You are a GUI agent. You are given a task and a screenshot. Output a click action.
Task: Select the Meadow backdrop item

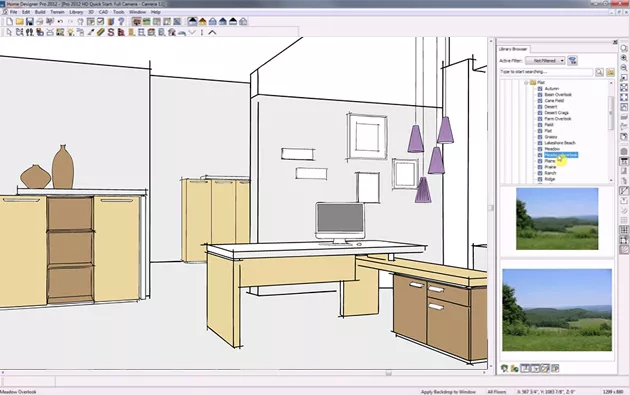(x=552, y=149)
